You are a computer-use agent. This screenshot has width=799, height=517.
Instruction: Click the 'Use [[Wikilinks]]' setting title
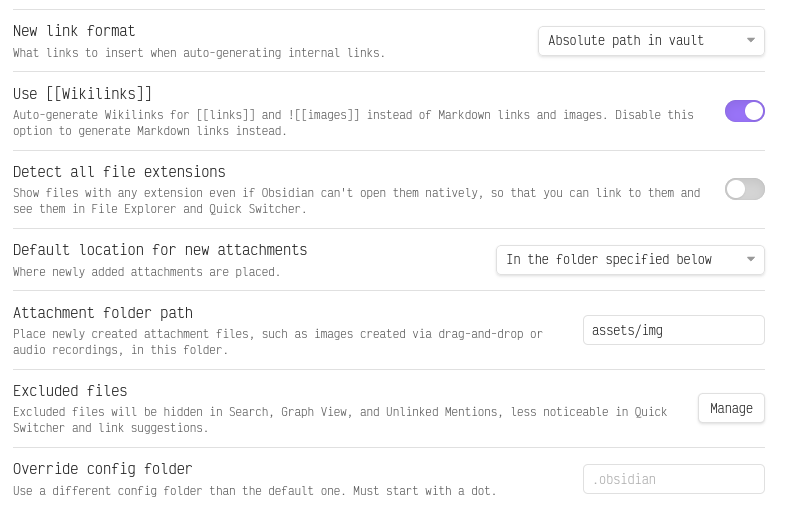(x=82, y=94)
